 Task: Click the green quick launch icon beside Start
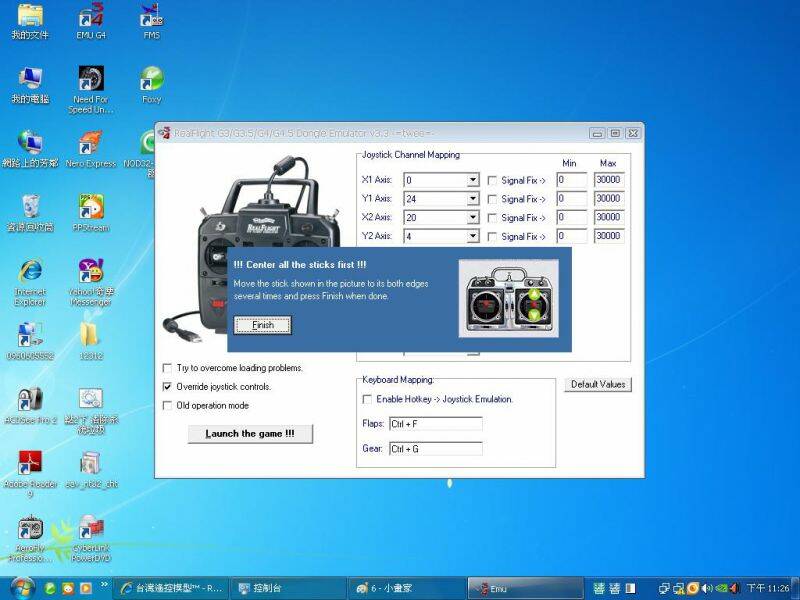[x=50, y=588]
